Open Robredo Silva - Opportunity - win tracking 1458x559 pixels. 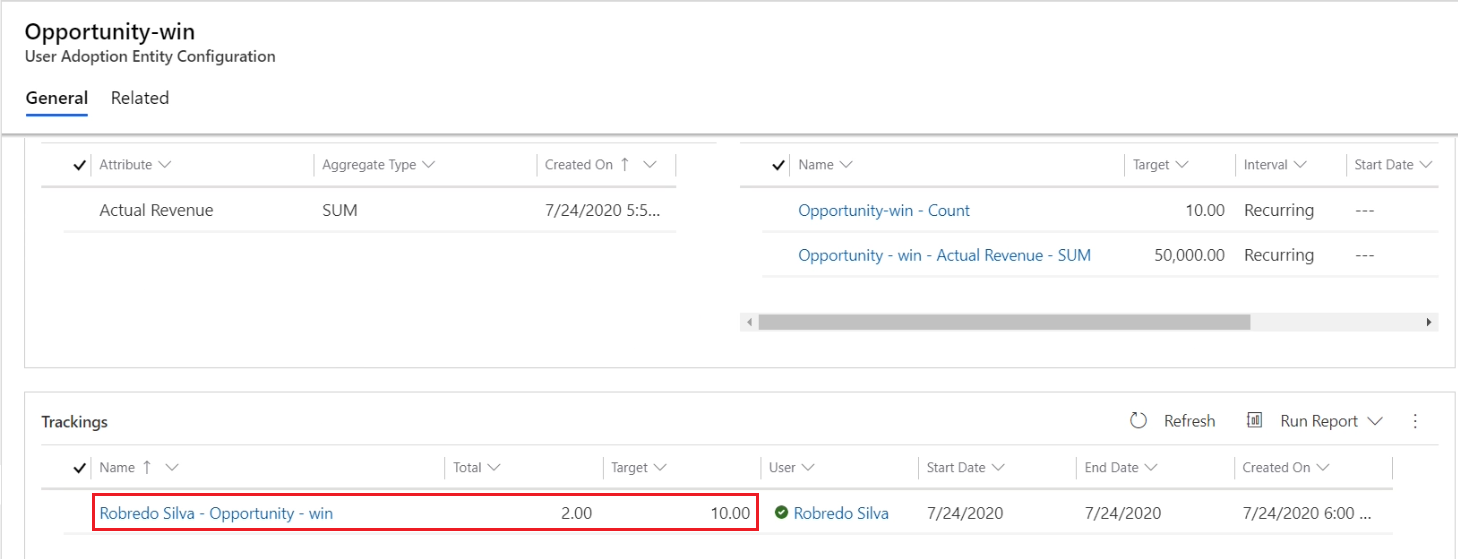(216, 513)
